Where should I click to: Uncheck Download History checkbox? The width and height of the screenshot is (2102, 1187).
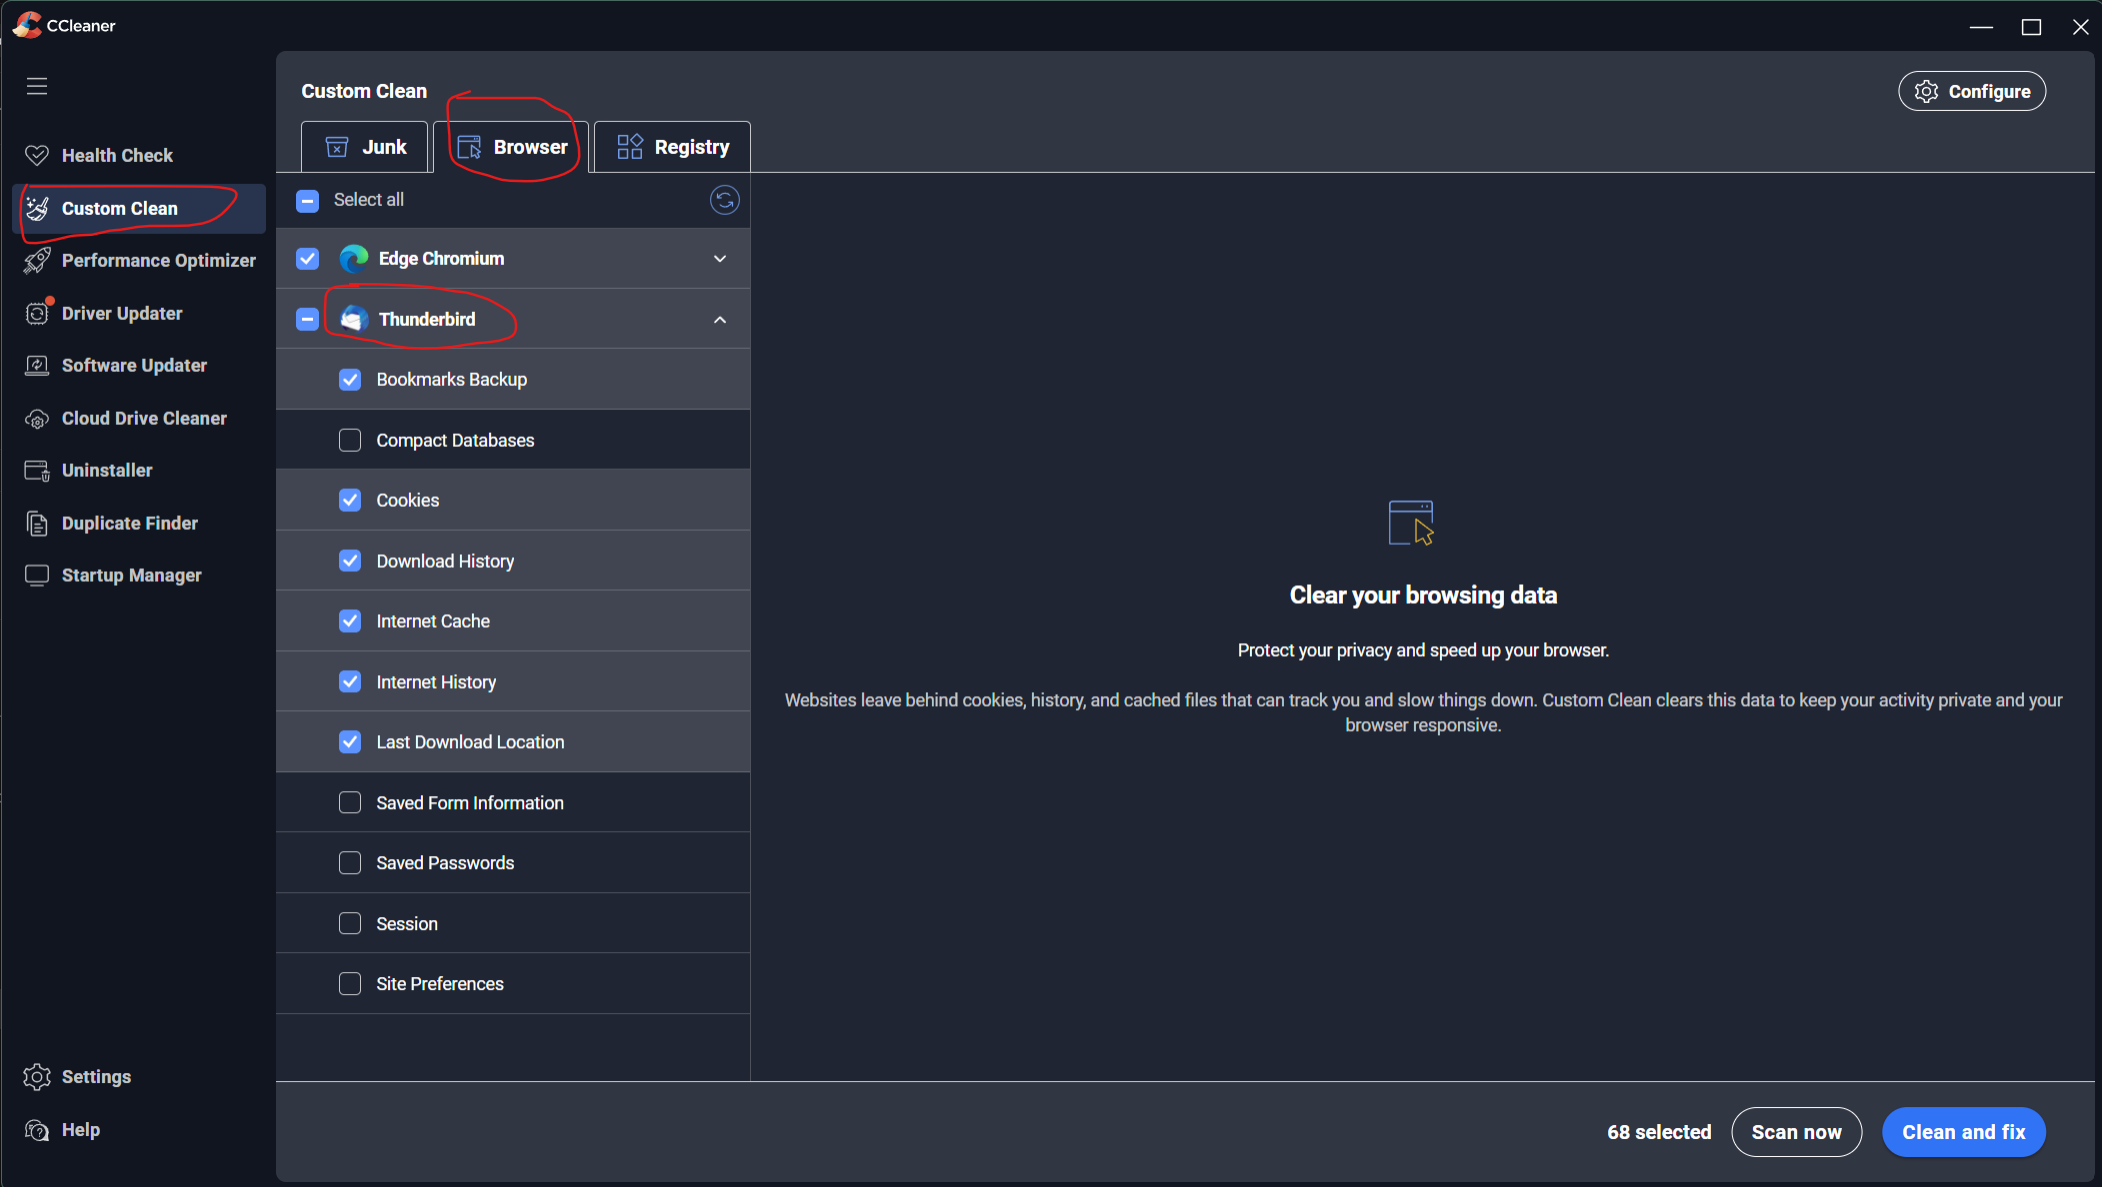tap(350, 561)
